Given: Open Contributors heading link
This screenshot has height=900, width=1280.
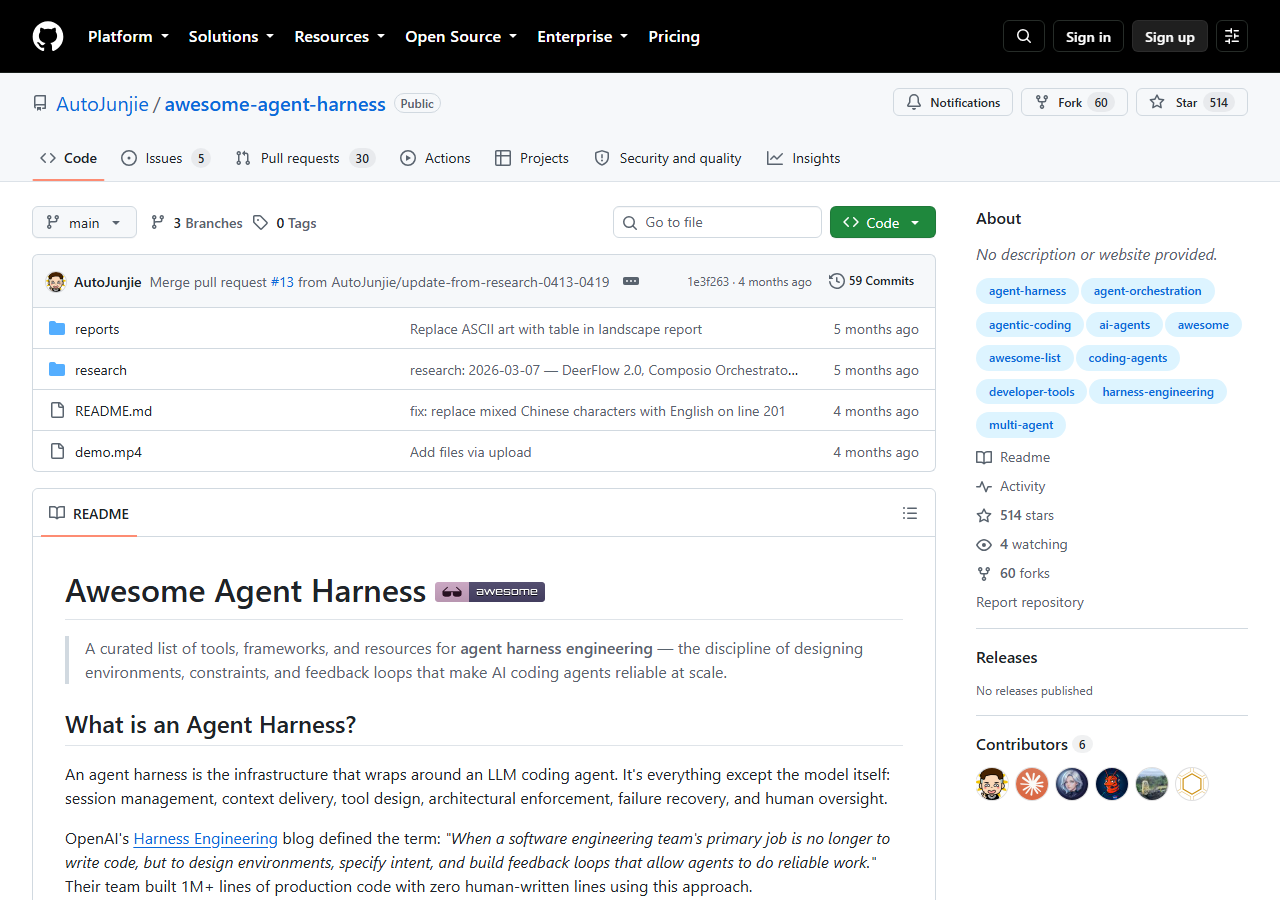Looking at the screenshot, I should (1033, 744).
